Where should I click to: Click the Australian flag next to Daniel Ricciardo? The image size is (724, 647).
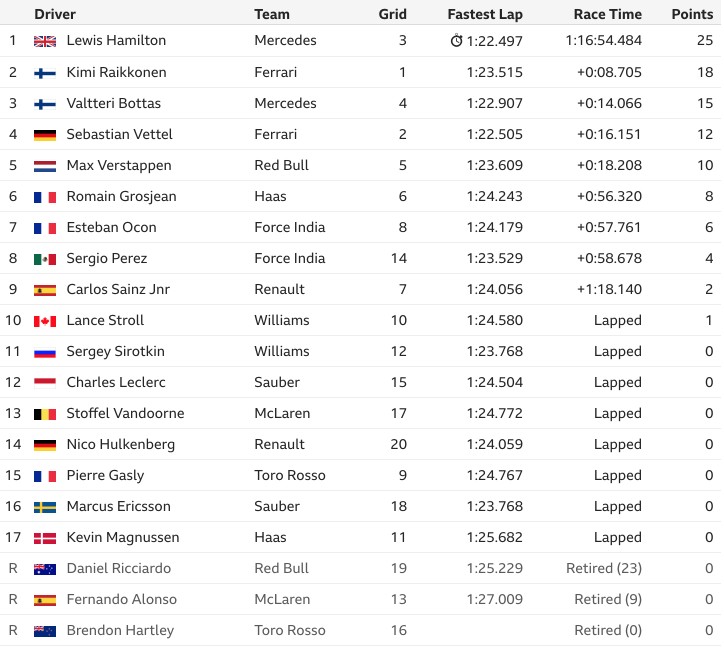(x=45, y=569)
